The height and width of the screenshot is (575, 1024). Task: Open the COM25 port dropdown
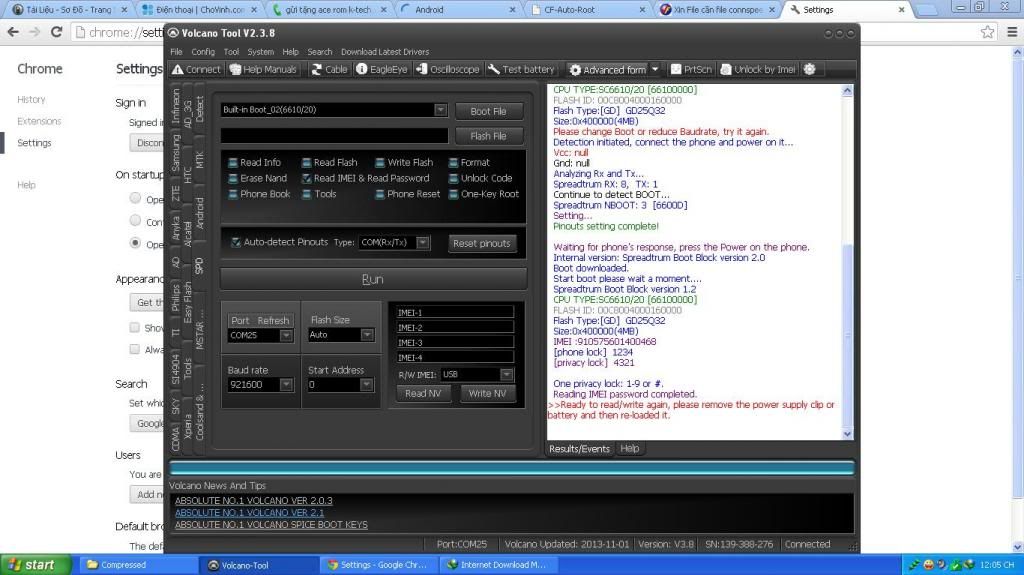286,335
